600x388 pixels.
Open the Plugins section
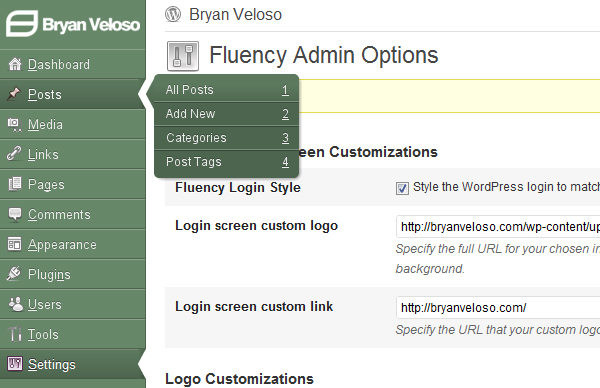pyautogui.click(x=73, y=274)
